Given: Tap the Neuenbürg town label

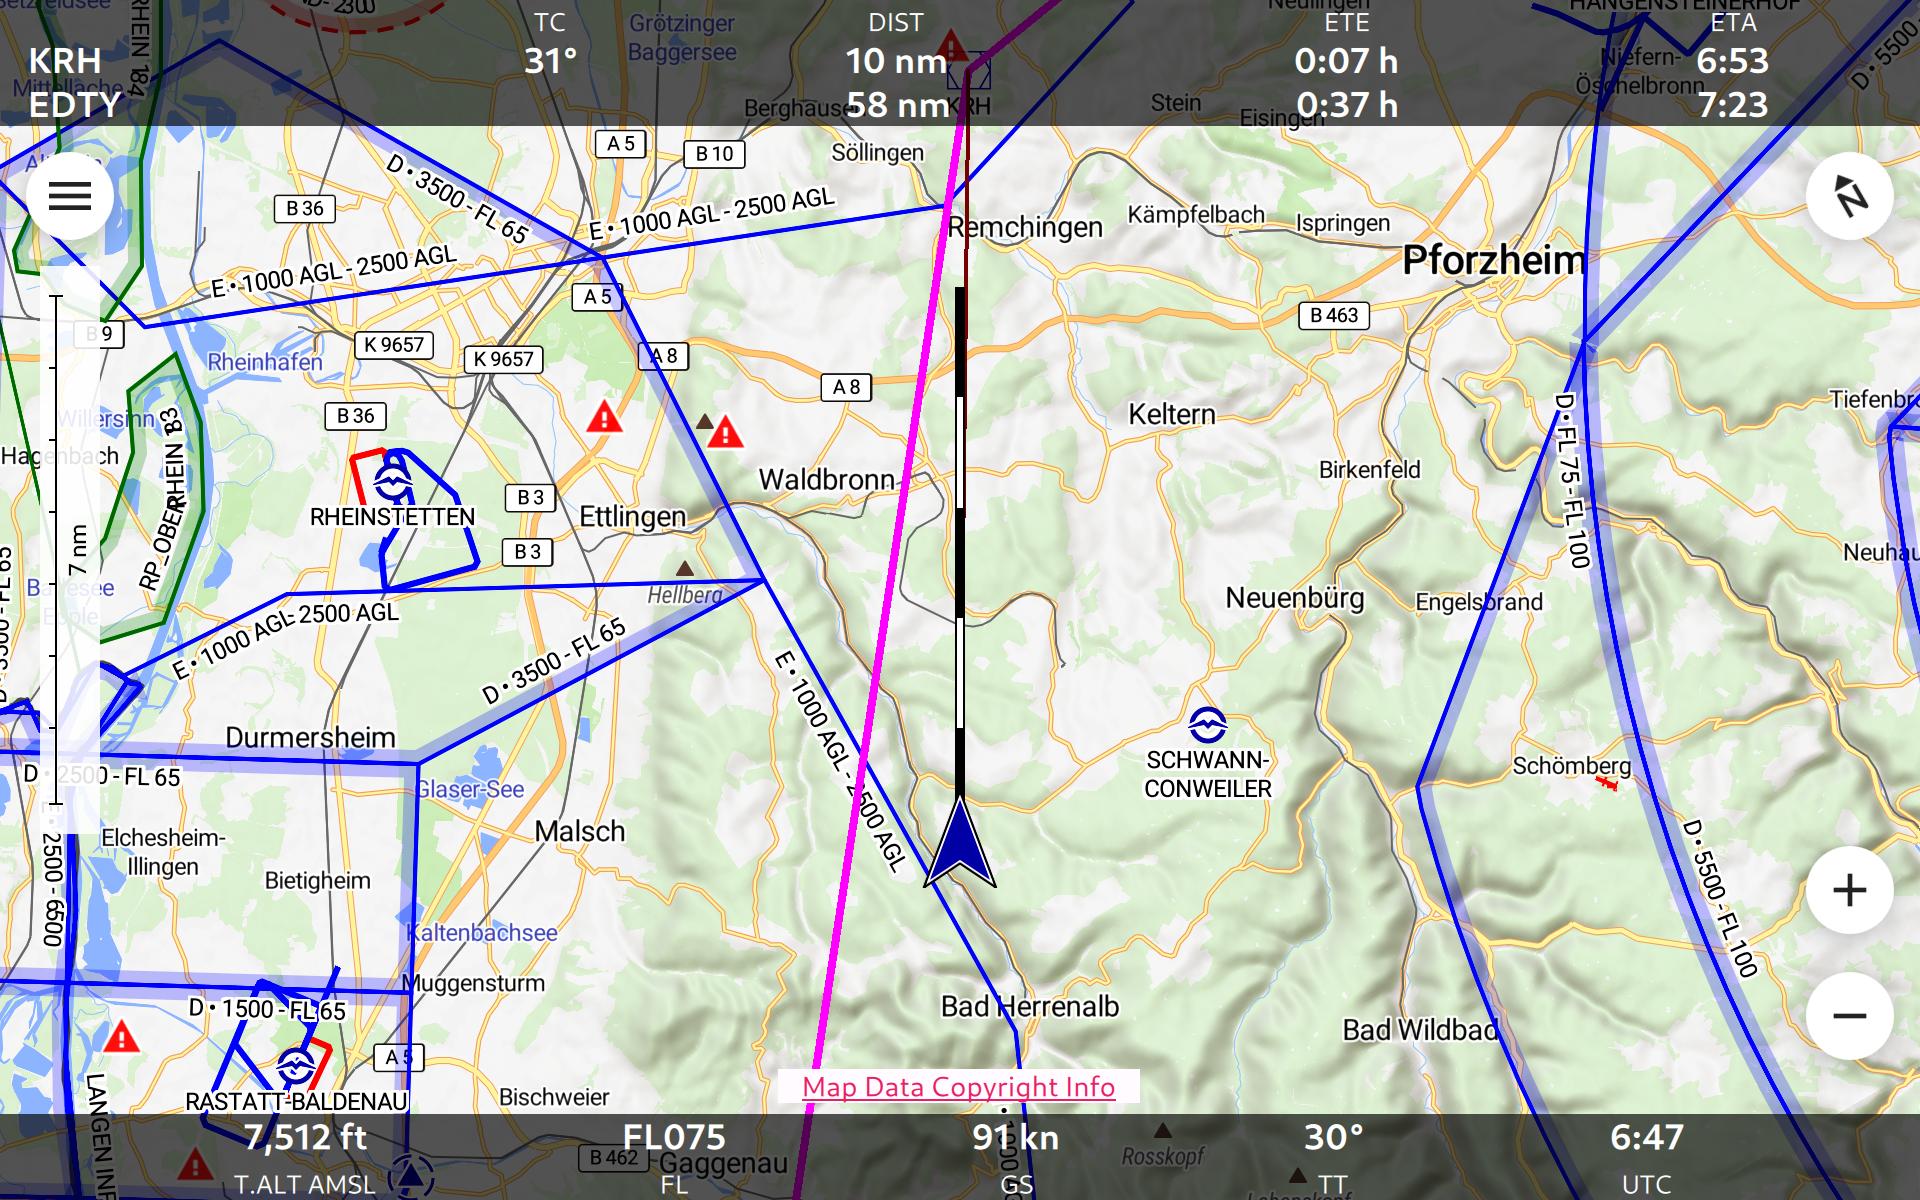Looking at the screenshot, I should click(x=1295, y=598).
